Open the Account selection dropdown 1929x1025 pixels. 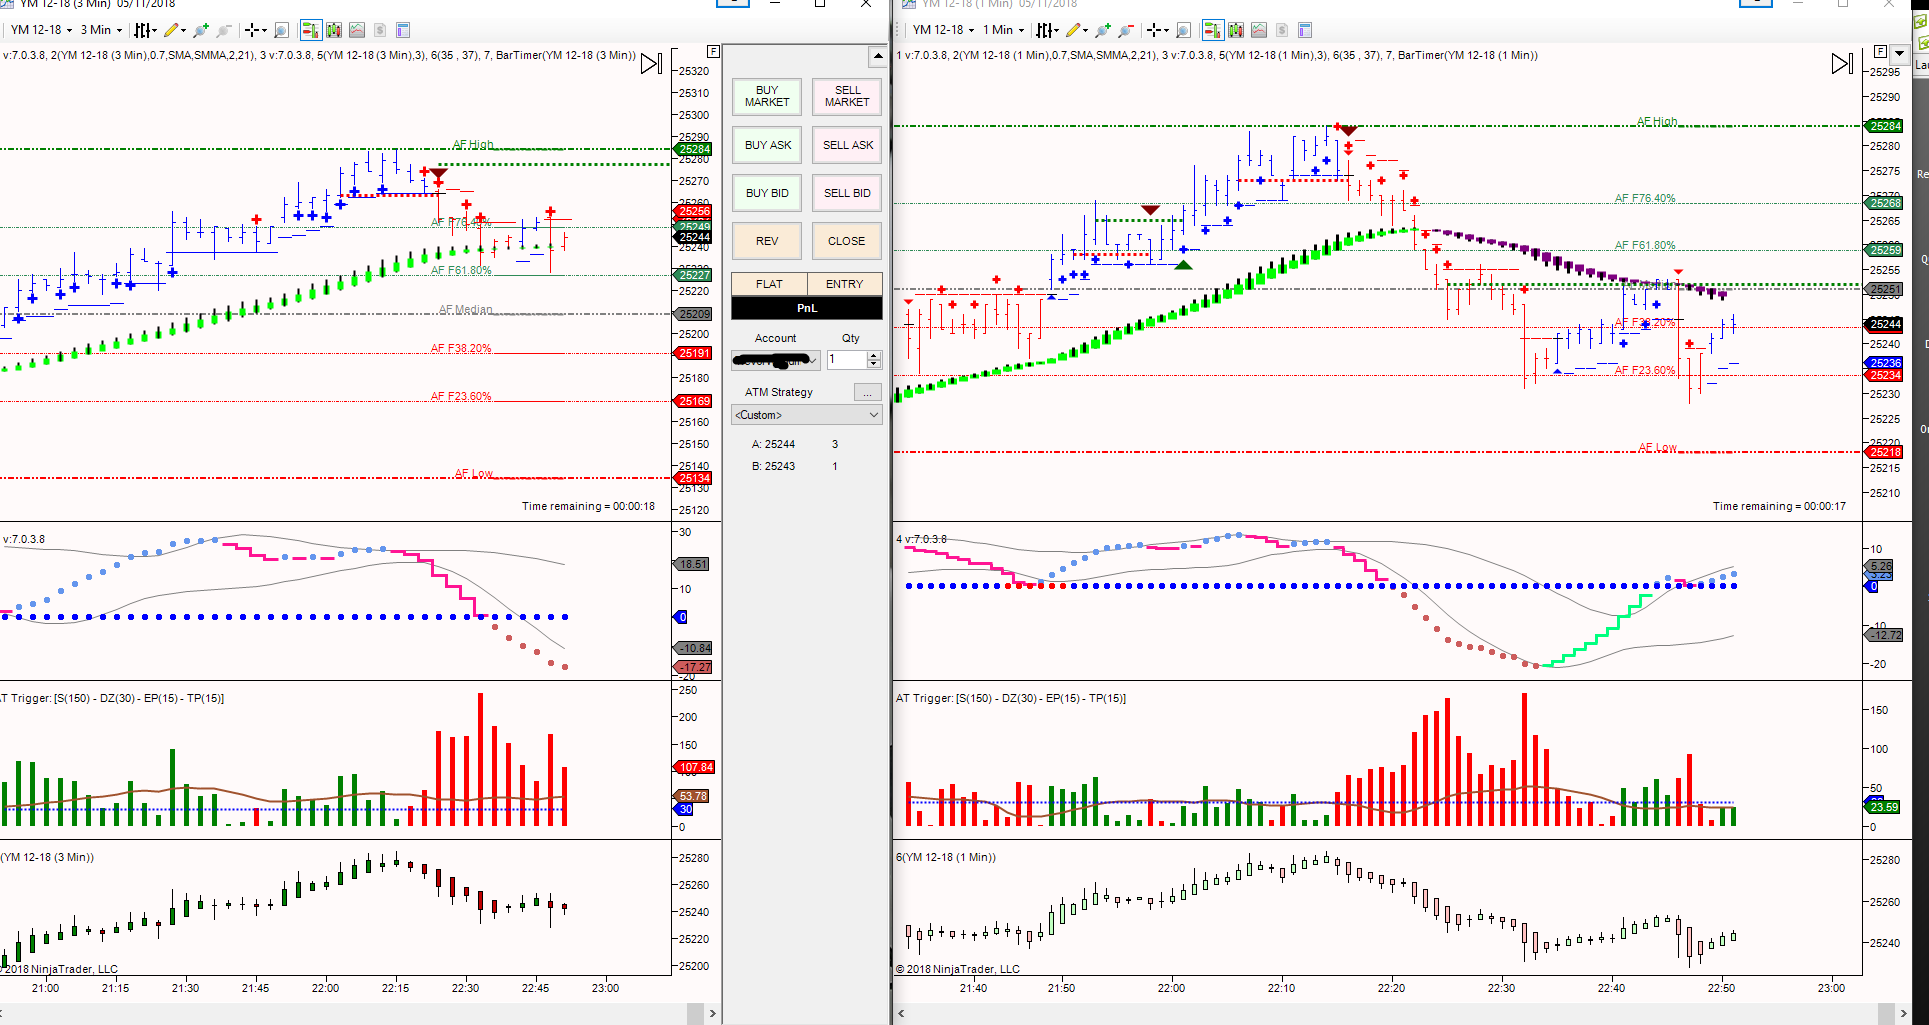pos(776,360)
